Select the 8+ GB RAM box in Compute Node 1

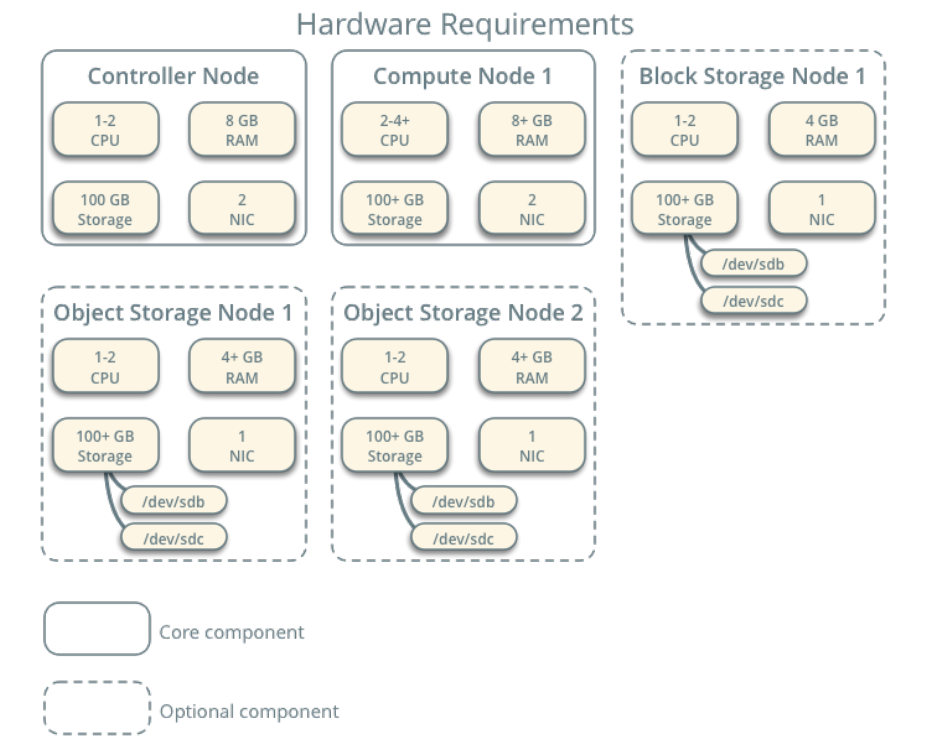point(531,129)
